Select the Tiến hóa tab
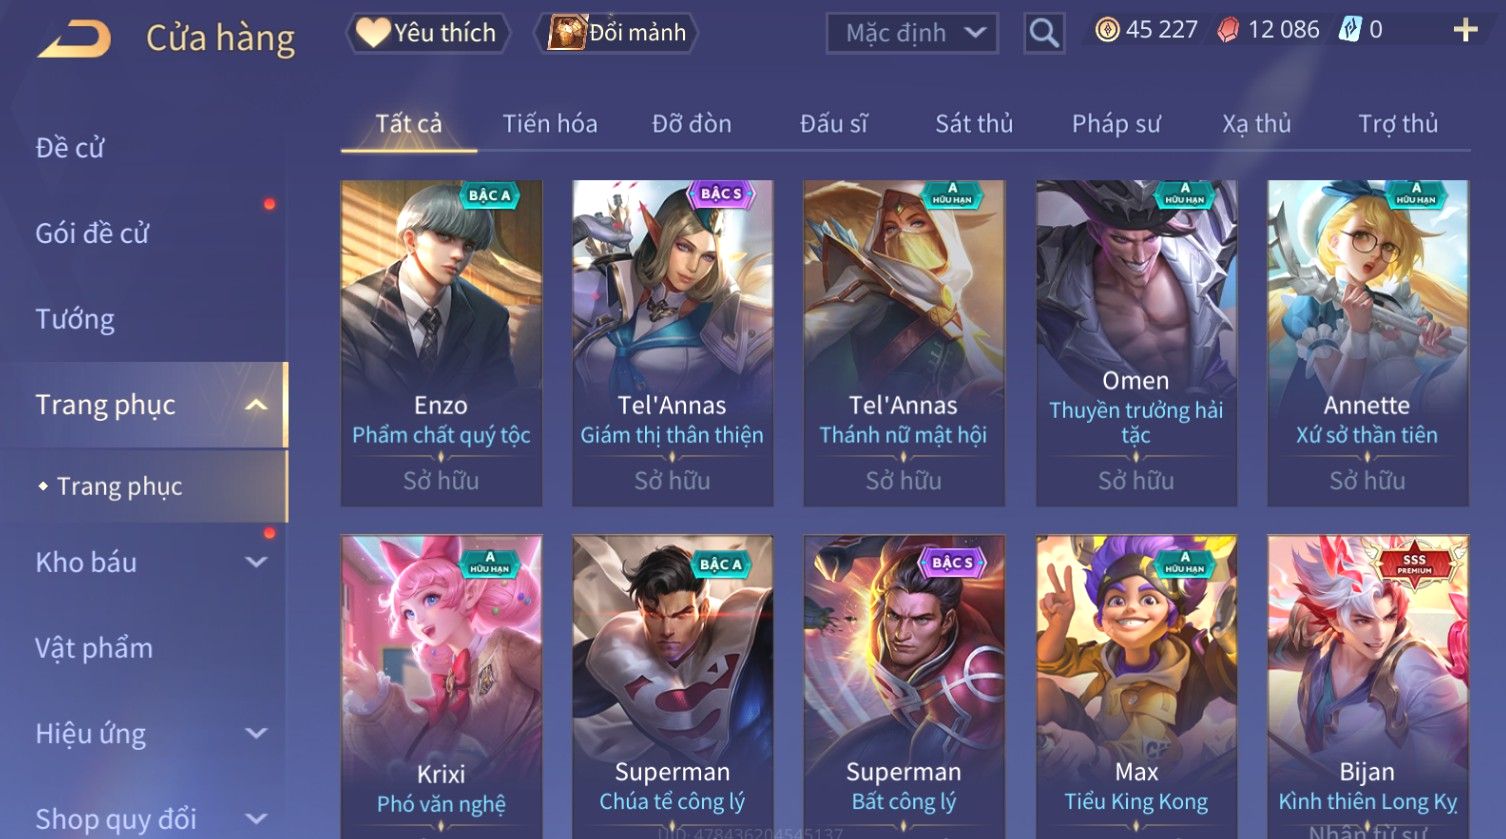The image size is (1506, 839). click(550, 124)
